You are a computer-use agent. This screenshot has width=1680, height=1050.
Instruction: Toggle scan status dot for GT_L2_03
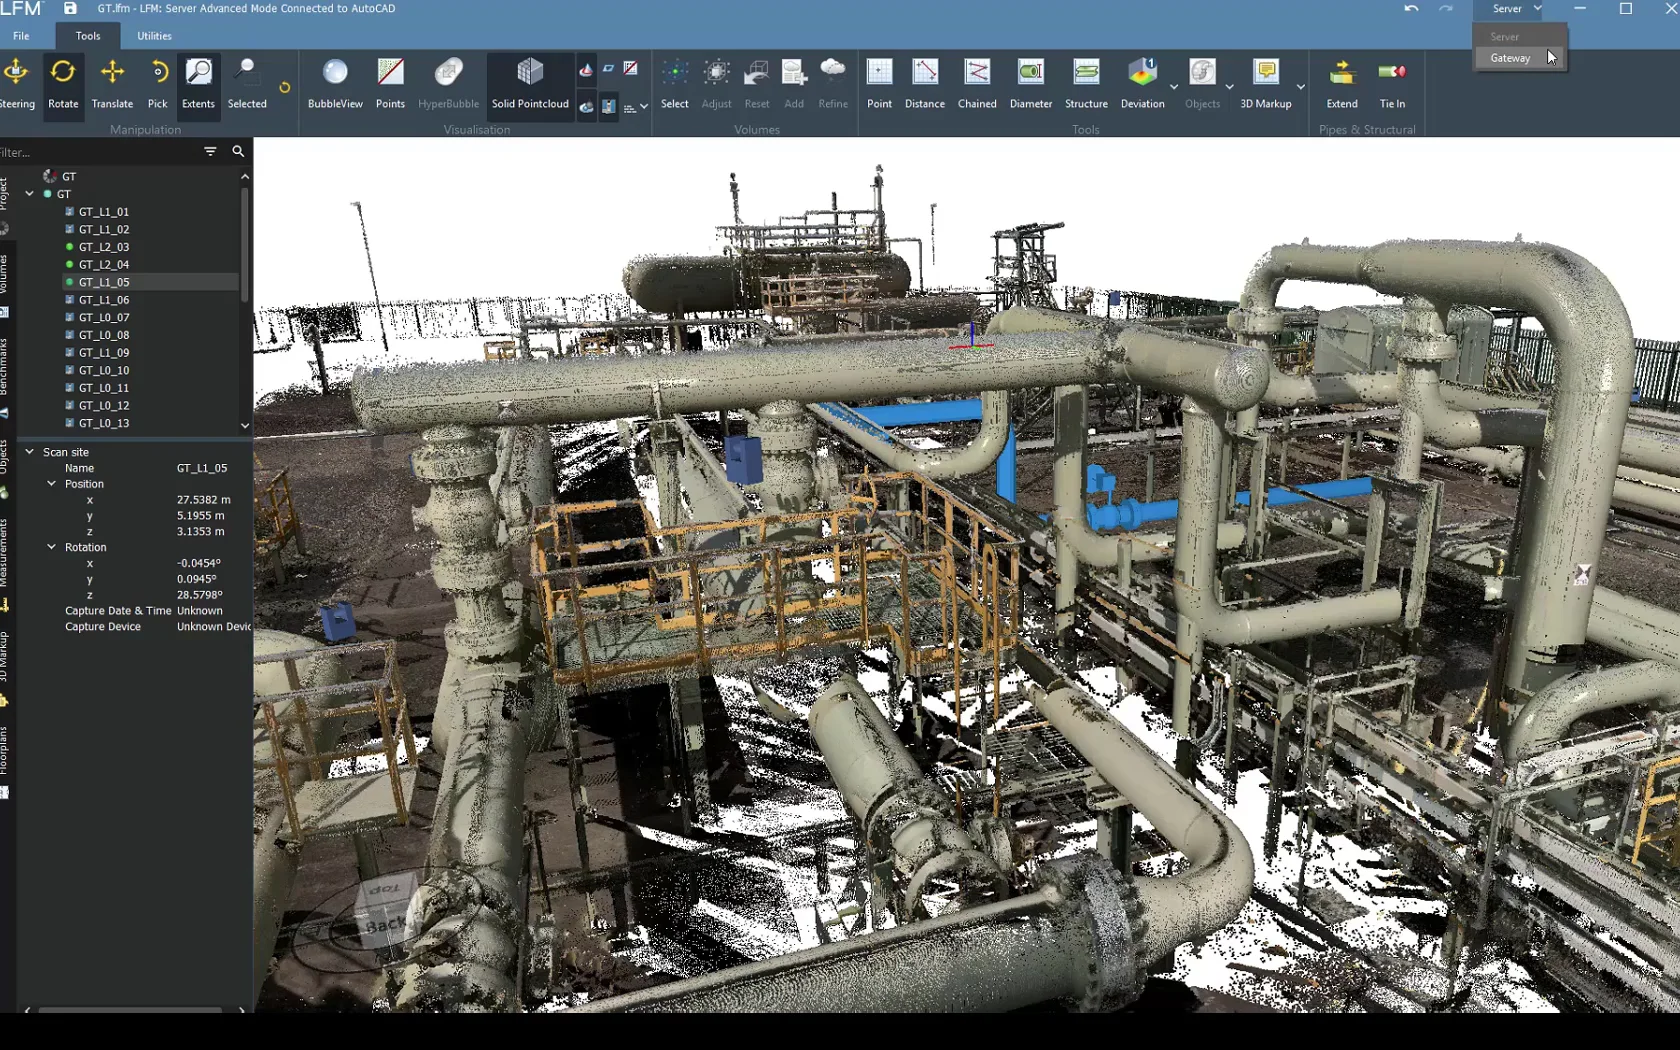click(x=70, y=247)
